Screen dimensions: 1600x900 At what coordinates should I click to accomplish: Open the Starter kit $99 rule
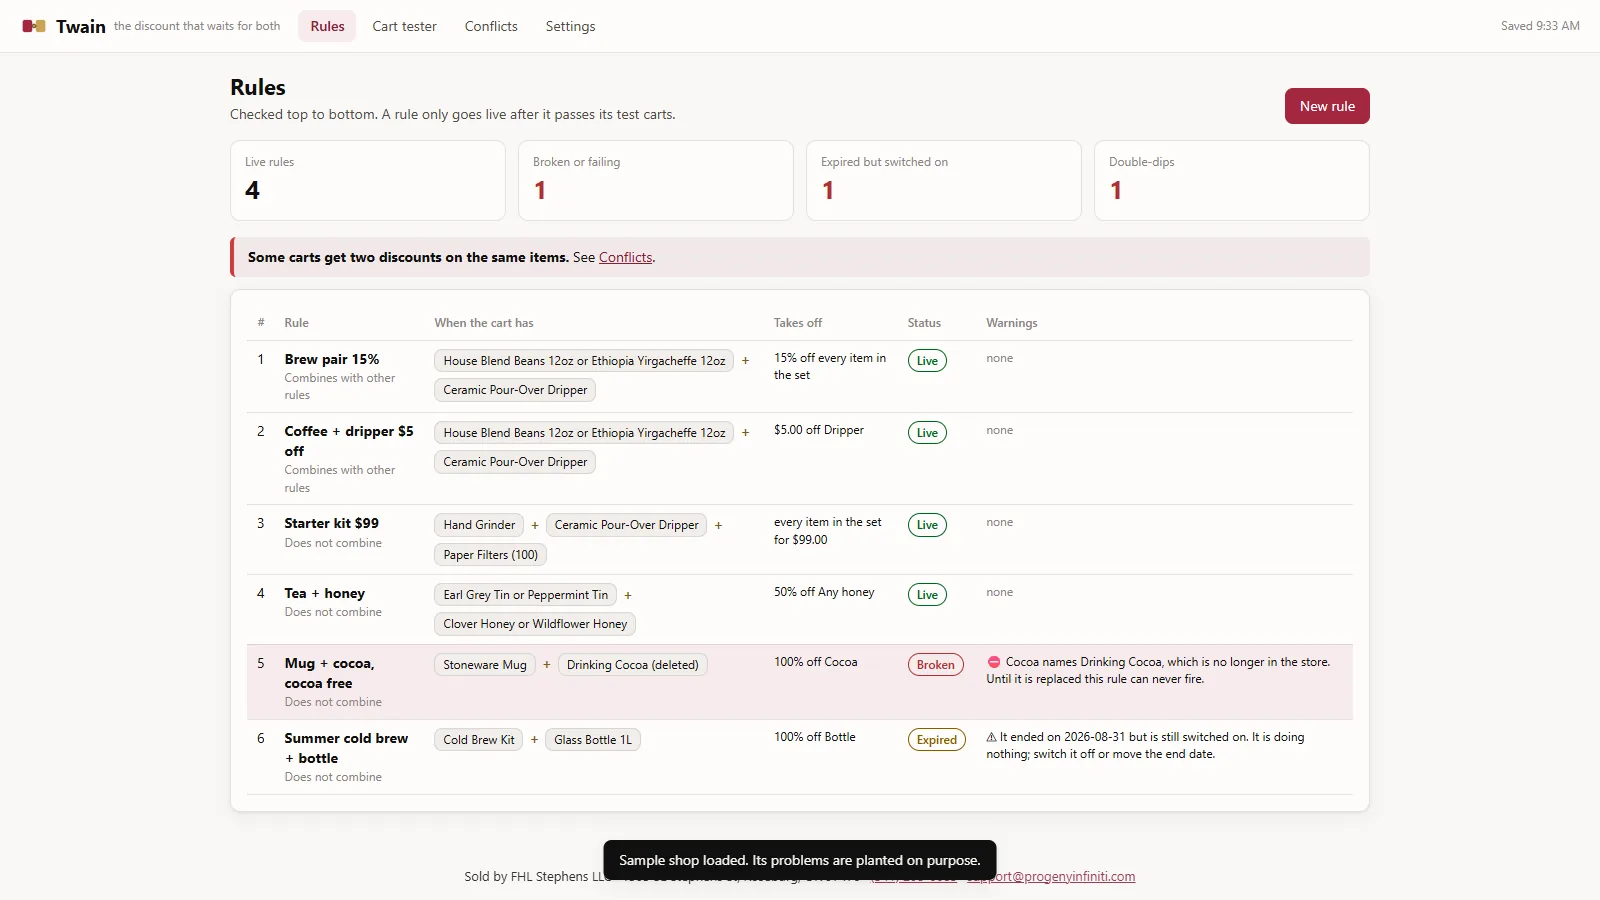(x=331, y=523)
